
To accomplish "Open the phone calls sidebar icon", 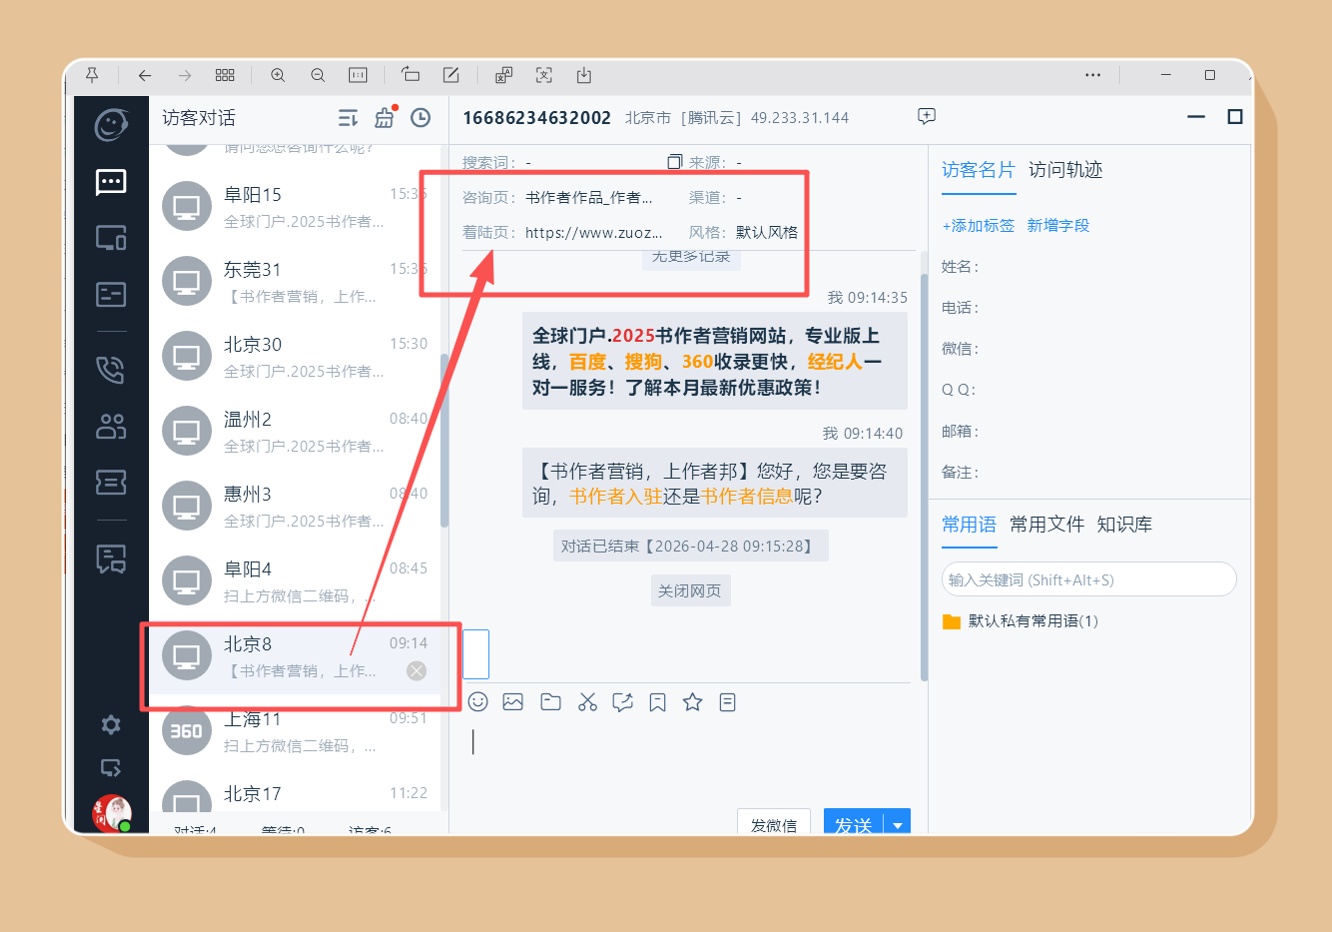I will coord(111,369).
